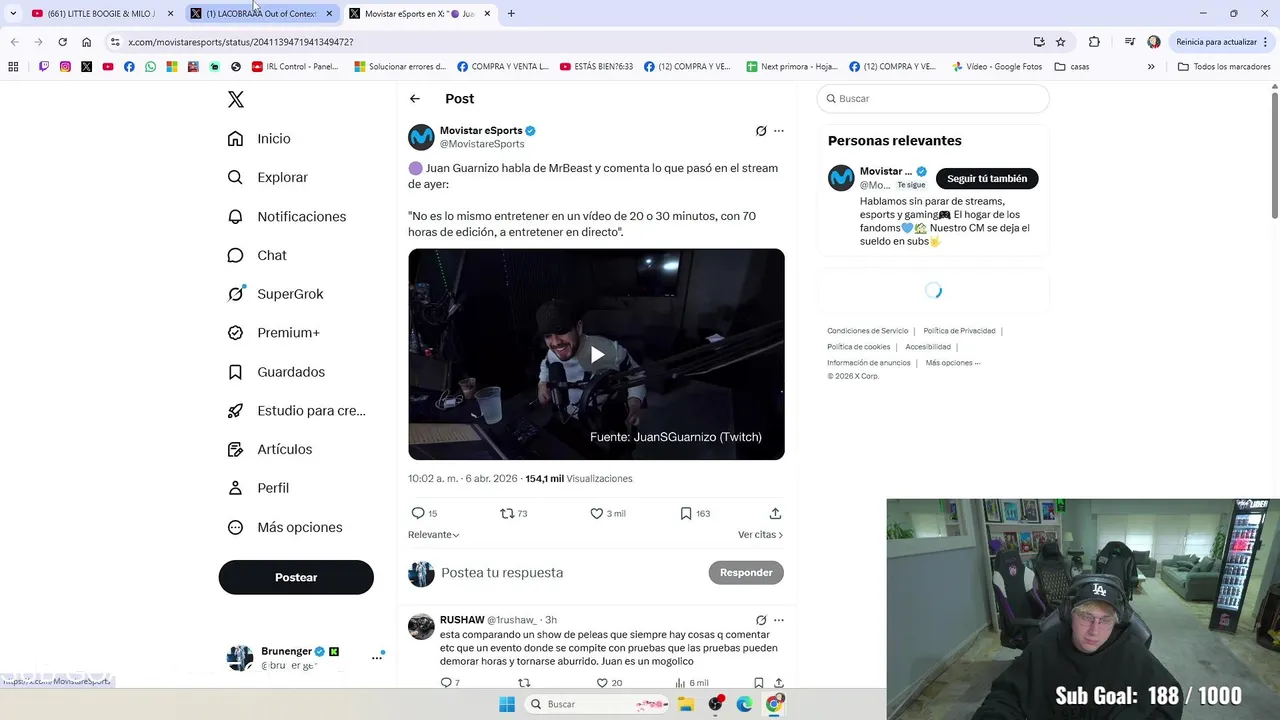This screenshot has height=720, width=1280.
Task: Open the Windows Start menu
Action: point(507,704)
